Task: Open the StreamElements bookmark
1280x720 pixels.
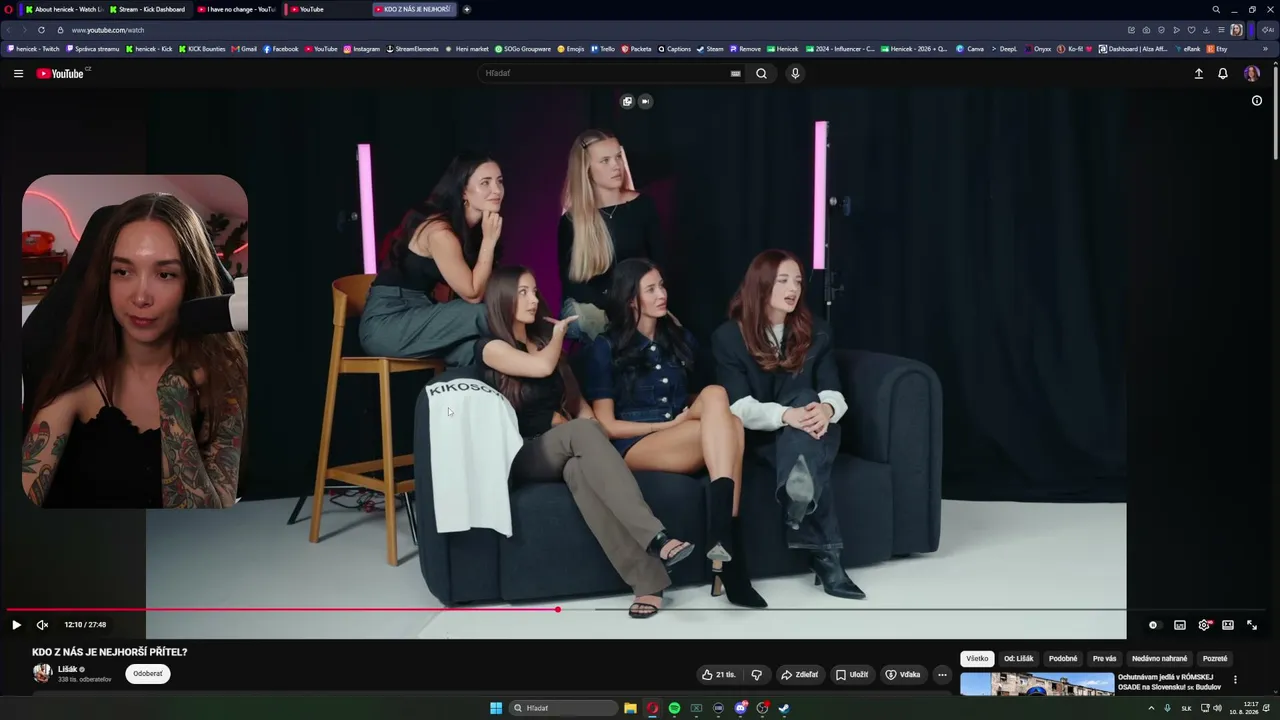Action: pos(413,48)
